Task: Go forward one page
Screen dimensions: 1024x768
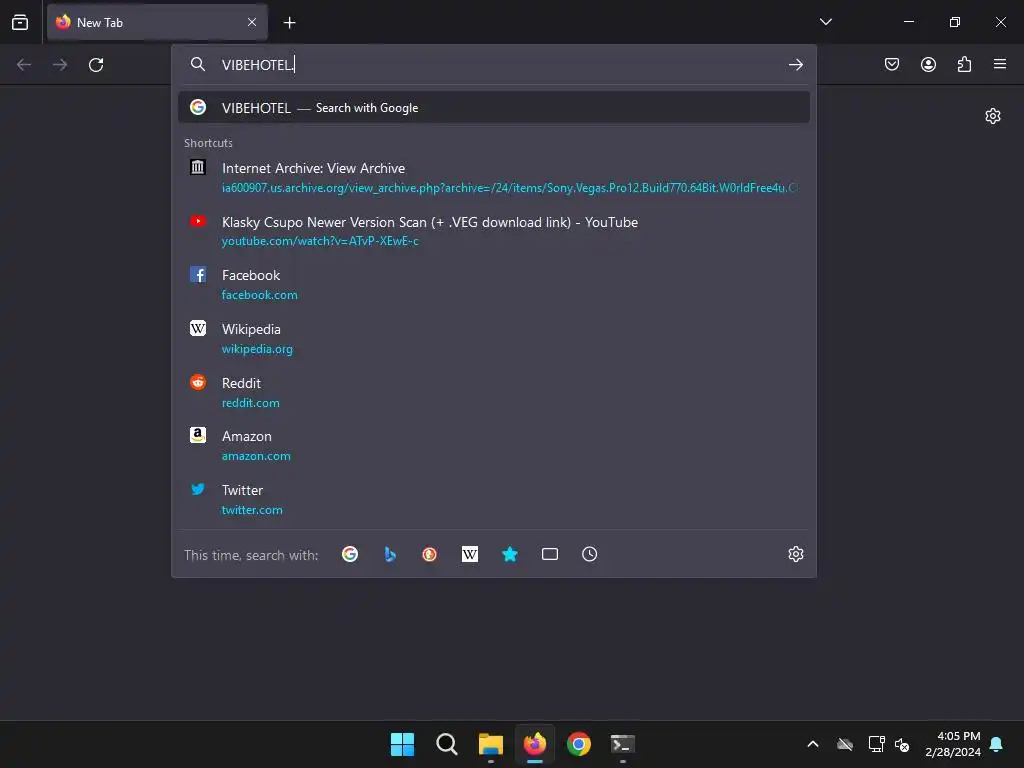Action: point(60,65)
